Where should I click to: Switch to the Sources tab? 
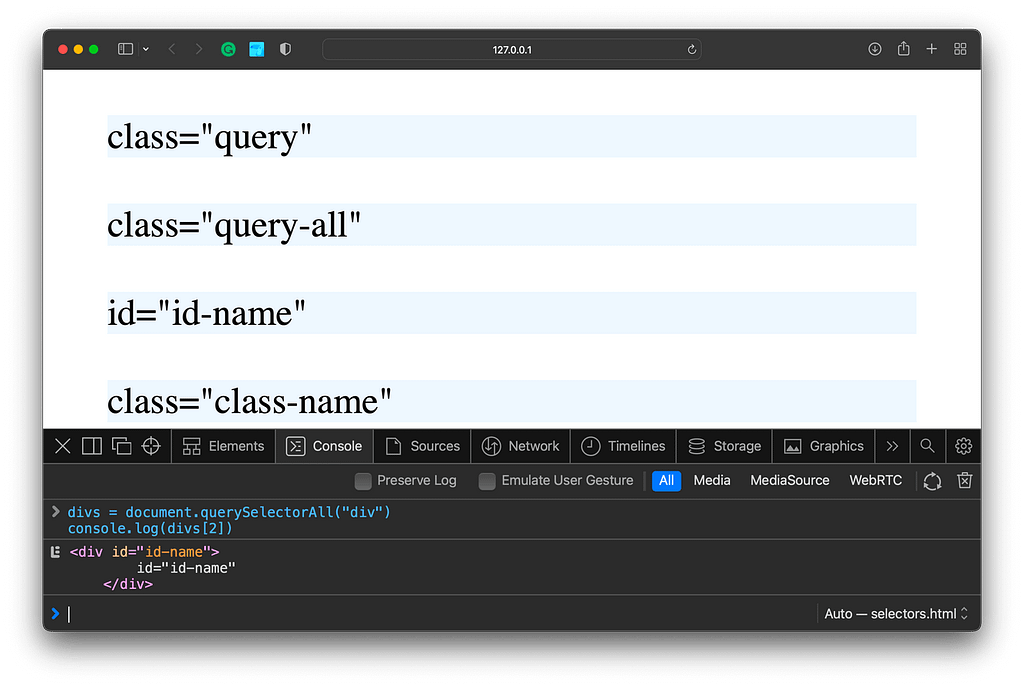pyautogui.click(x=422, y=446)
